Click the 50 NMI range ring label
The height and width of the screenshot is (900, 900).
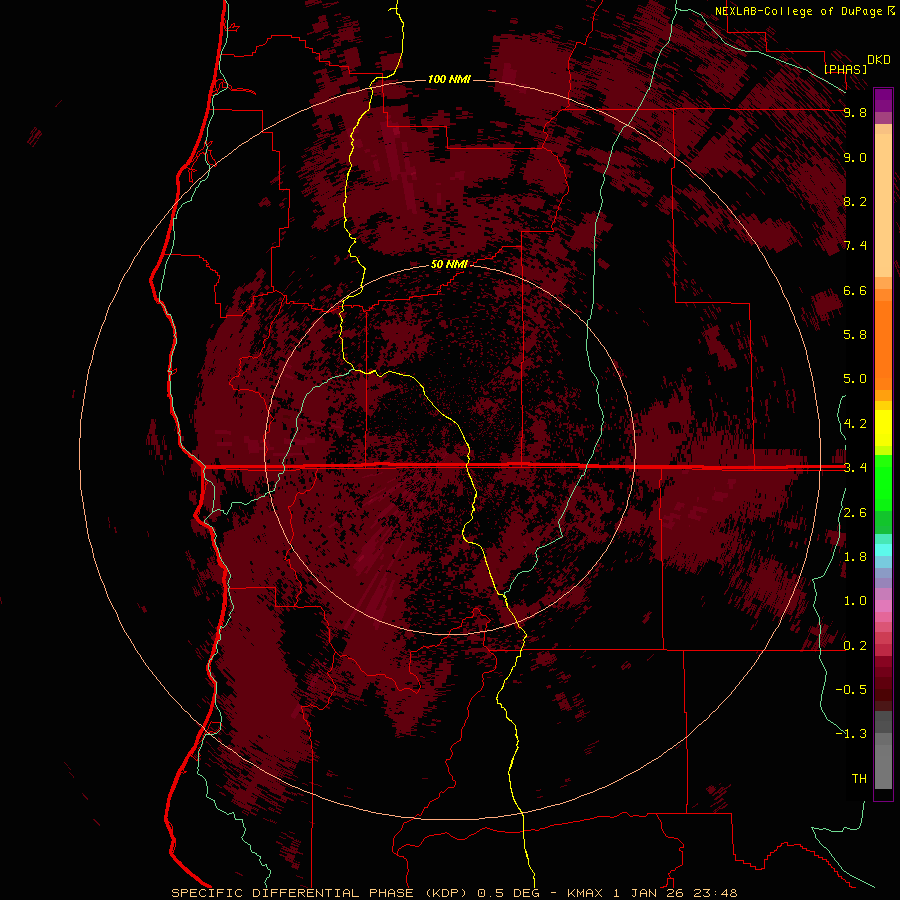point(449,265)
